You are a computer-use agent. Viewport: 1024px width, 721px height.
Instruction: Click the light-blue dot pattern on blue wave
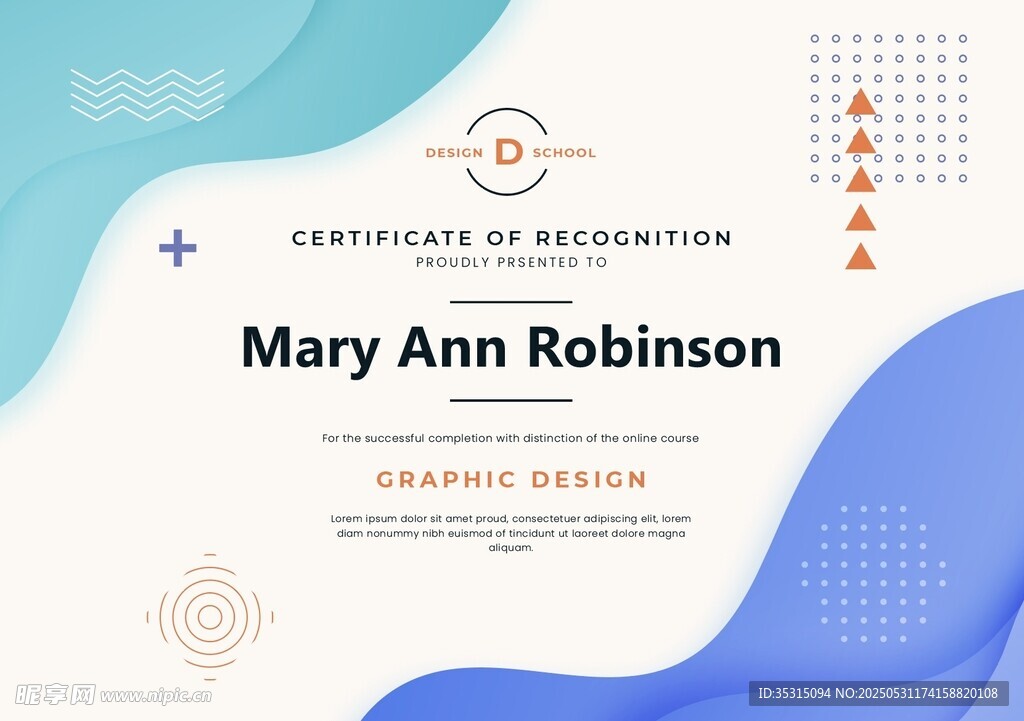coord(873,573)
